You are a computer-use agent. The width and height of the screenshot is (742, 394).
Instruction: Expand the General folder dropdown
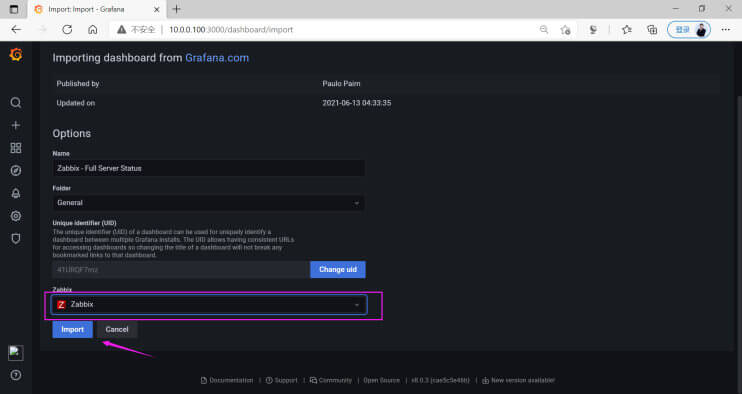tap(208, 203)
